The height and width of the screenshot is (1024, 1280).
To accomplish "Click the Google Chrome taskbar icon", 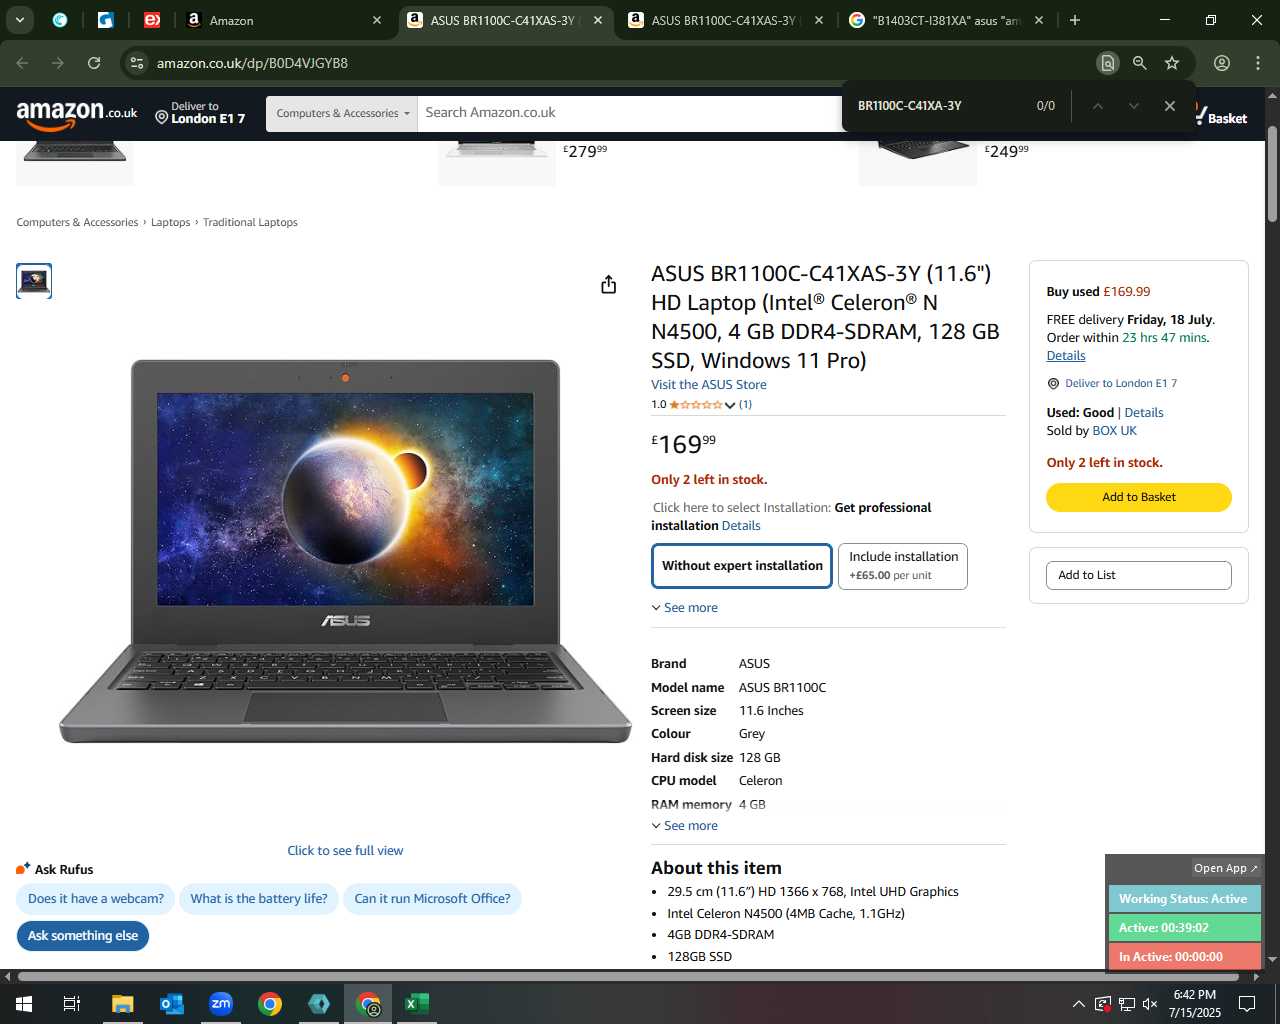I will (x=269, y=1004).
